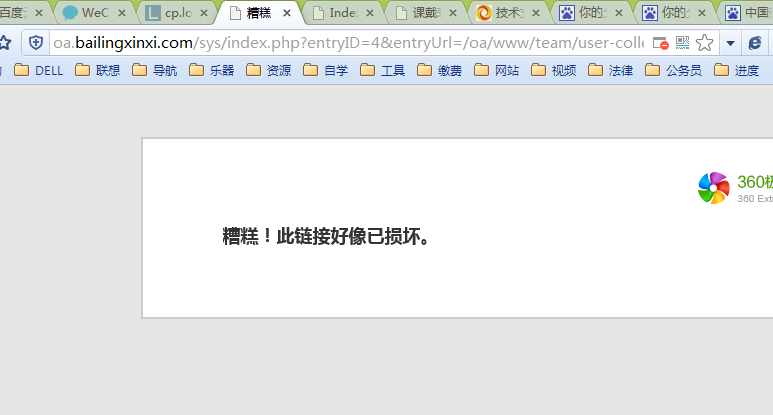Click the shield security icon in address bar
773x415 pixels.
pyautogui.click(x=35, y=43)
